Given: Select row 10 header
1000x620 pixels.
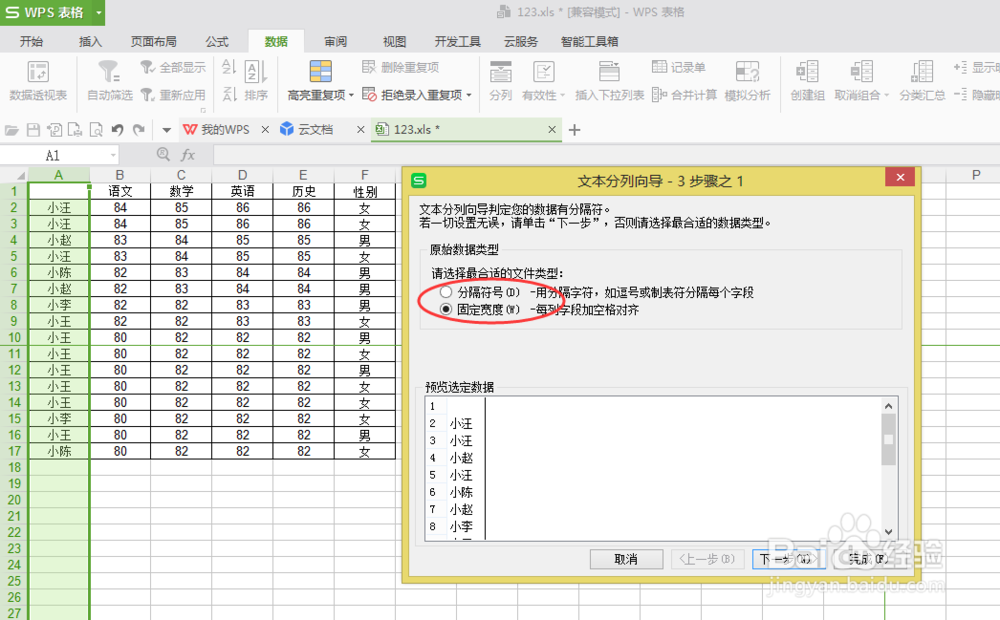Looking at the screenshot, I should [x=14, y=337].
